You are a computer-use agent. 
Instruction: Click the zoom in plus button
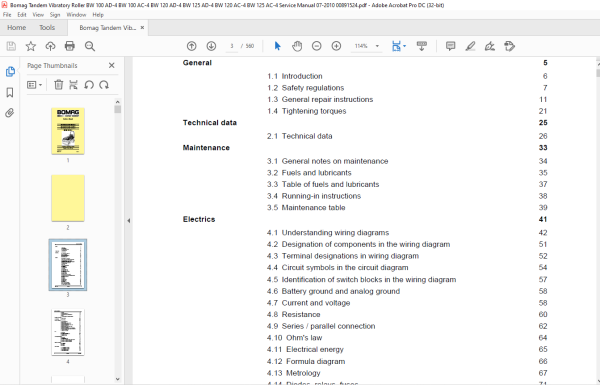[336, 46]
